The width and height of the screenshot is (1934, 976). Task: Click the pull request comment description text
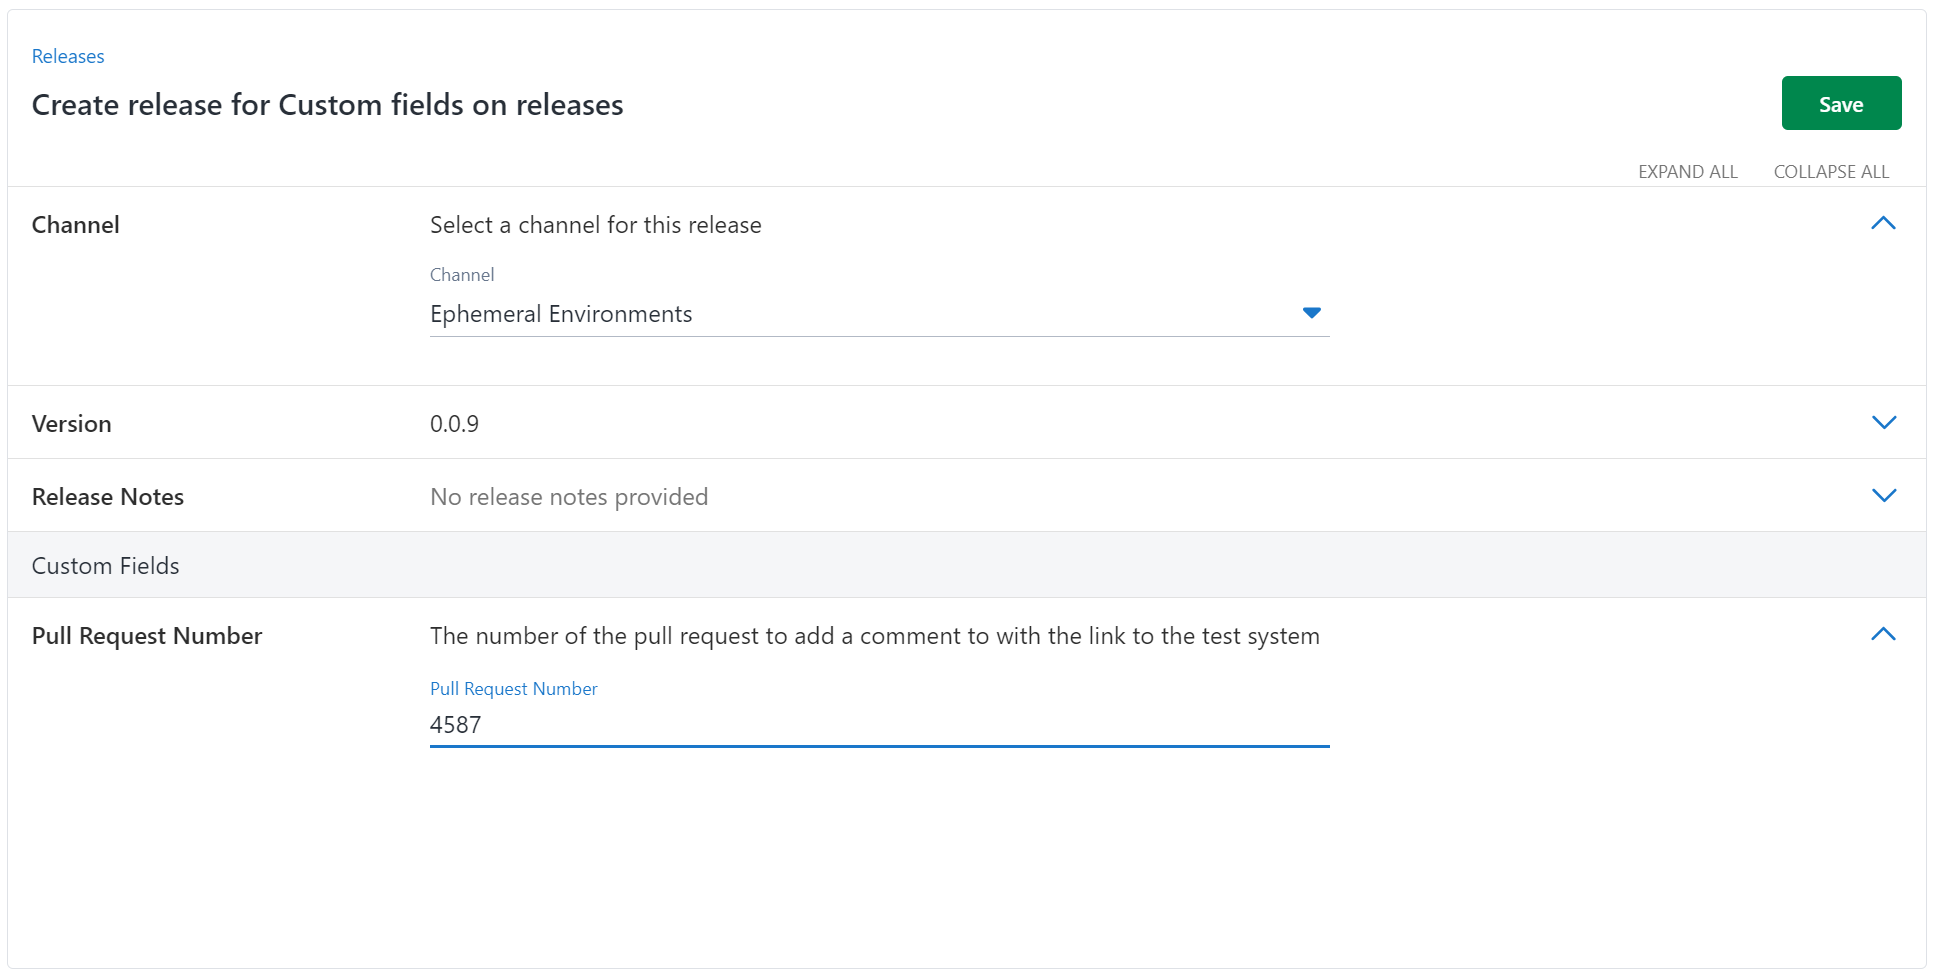point(874,636)
